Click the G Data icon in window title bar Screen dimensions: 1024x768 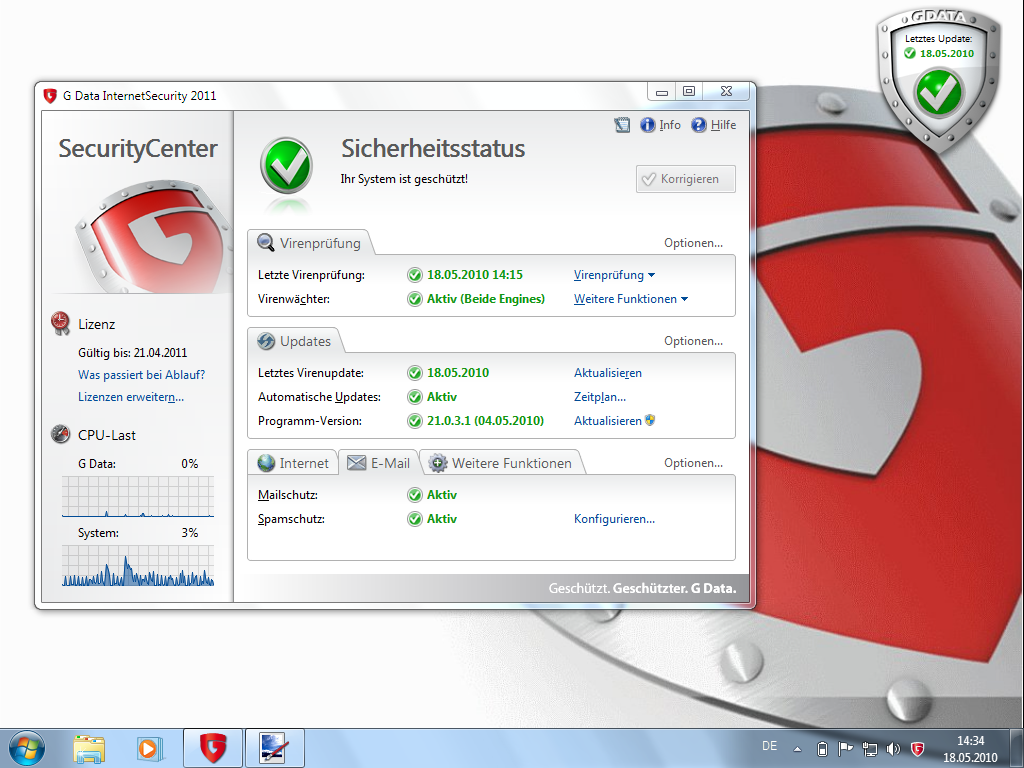pos(50,96)
